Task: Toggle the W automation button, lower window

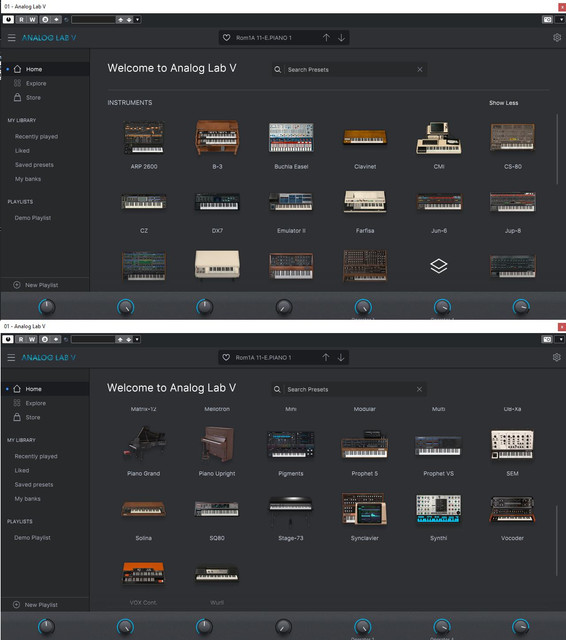Action: [32, 339]
